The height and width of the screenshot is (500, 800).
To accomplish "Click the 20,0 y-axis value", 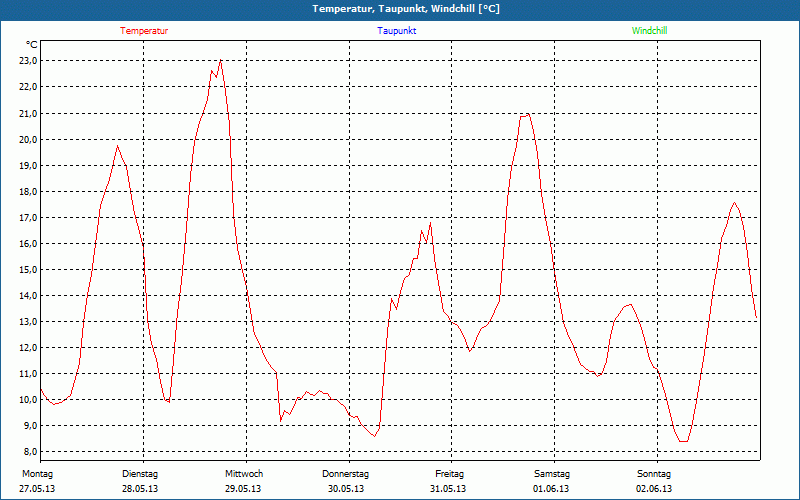I will click(x=28, y=139).
